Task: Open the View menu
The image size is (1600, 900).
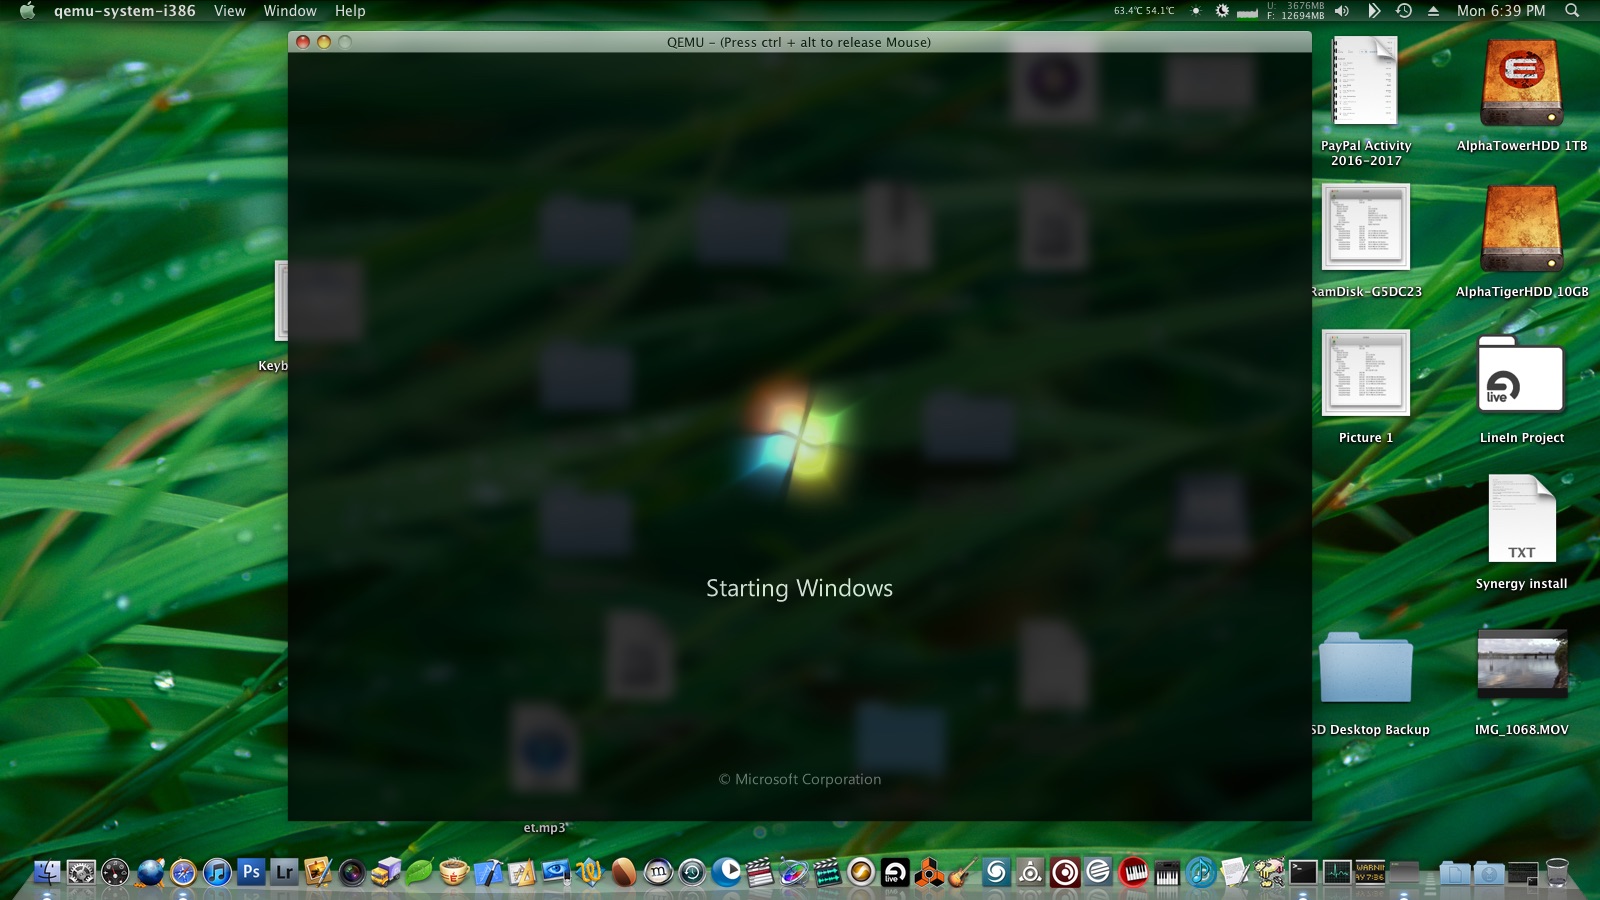Action: [229, 11]
